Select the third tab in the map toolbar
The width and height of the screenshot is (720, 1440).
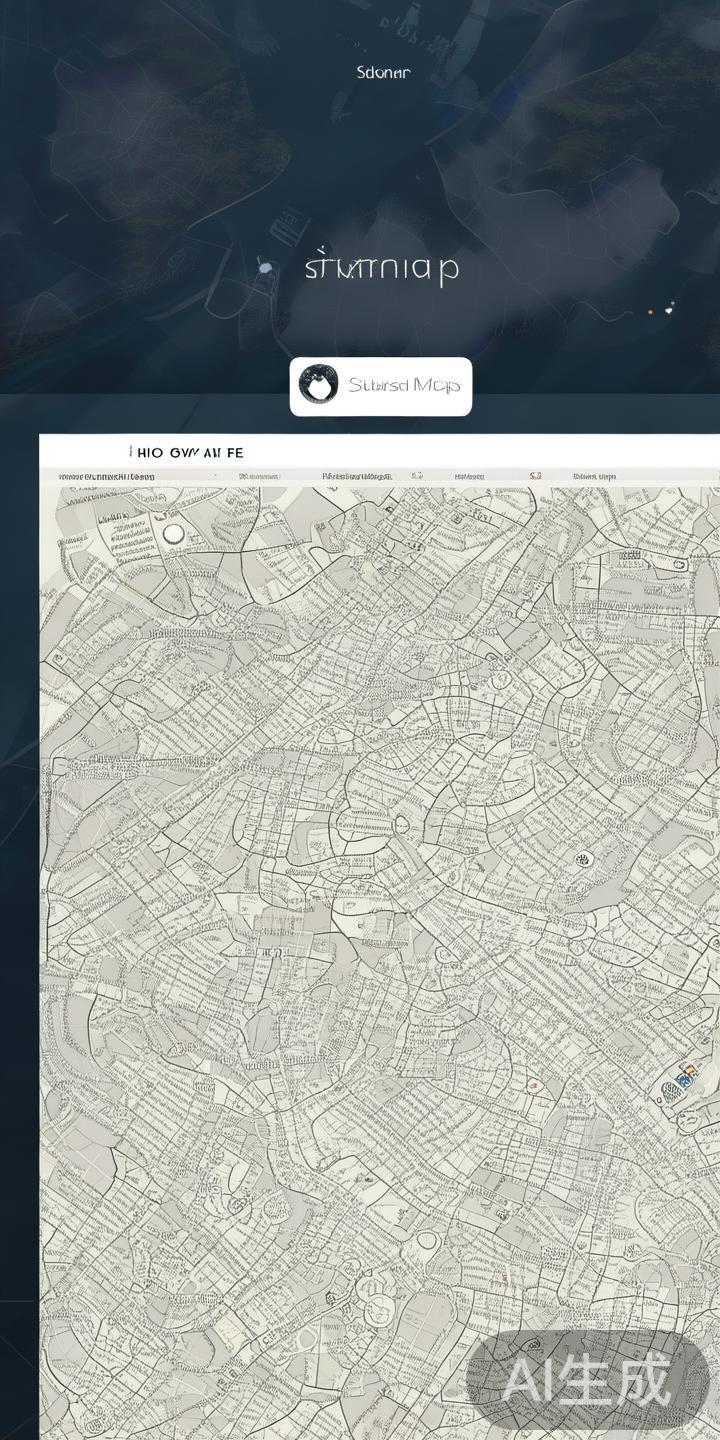pyautogui.click(x=357, y=477)
